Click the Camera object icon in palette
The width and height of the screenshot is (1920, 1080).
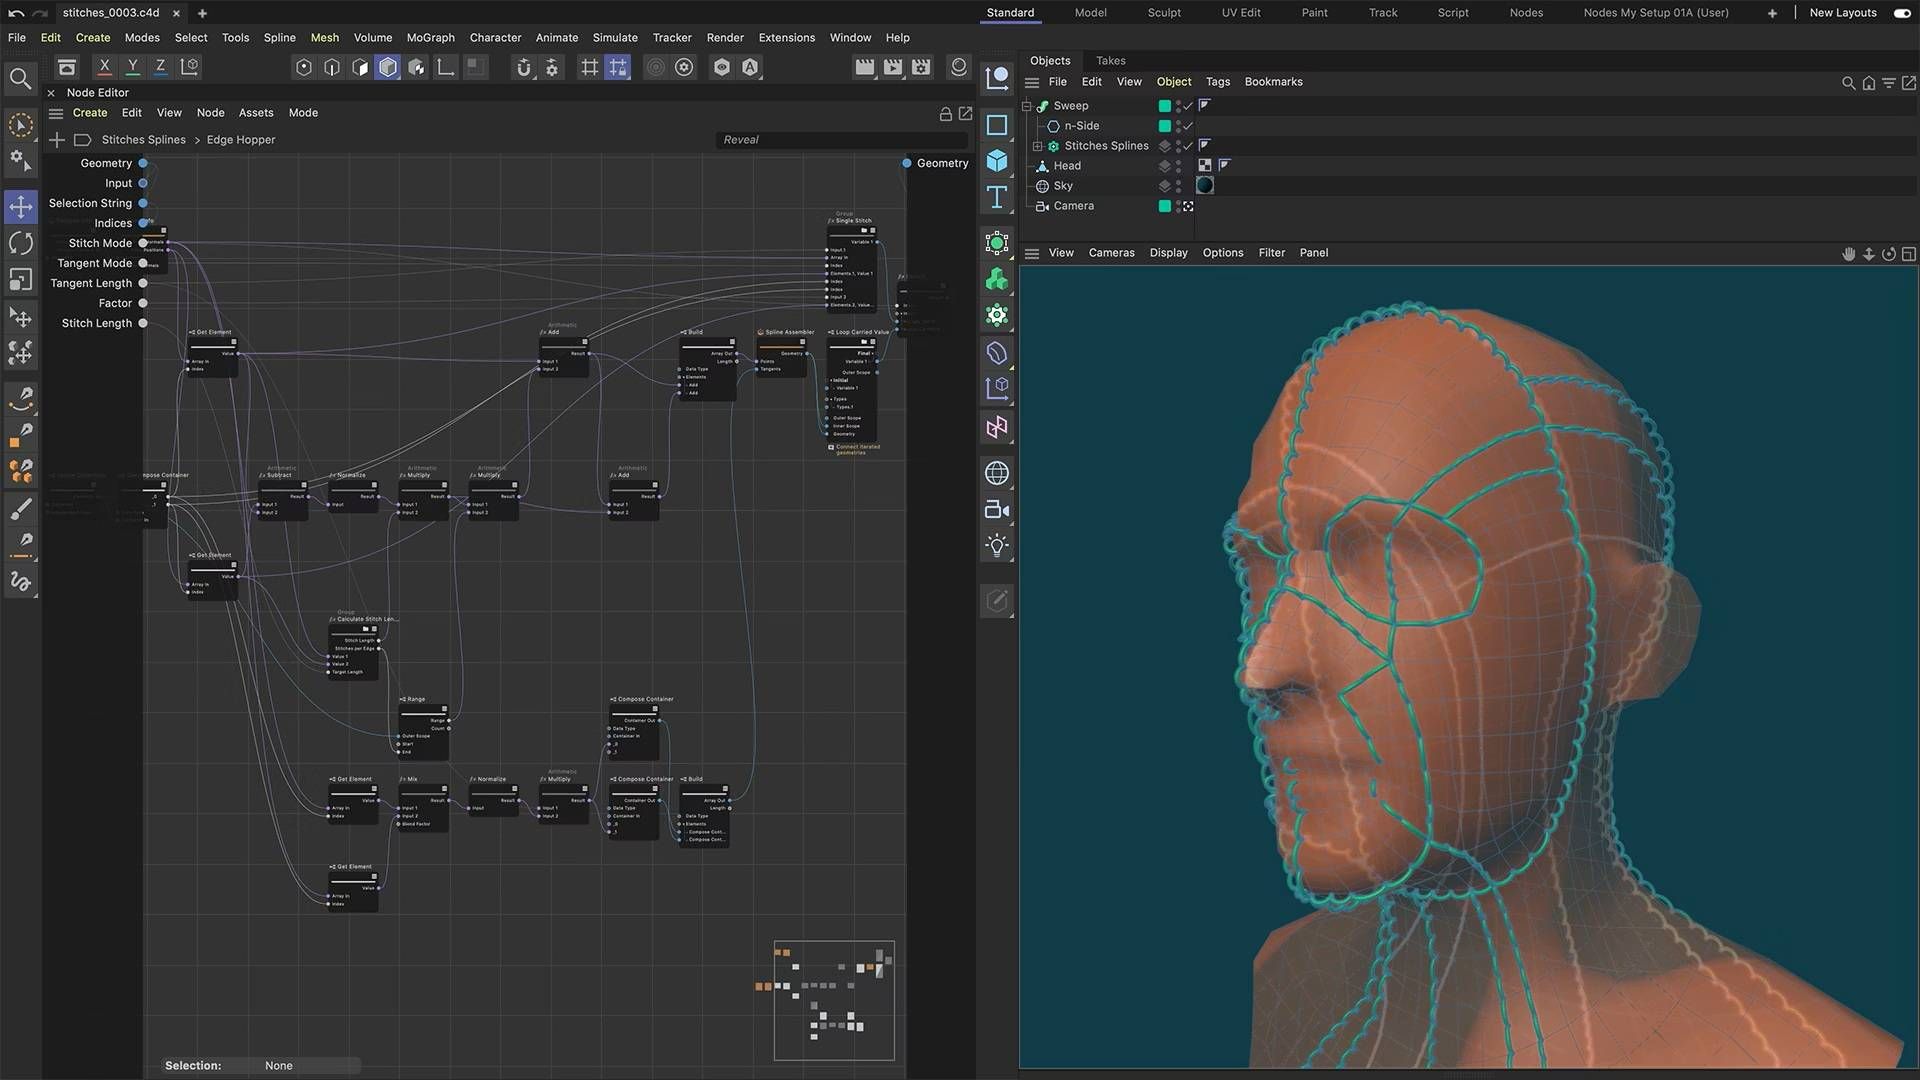tap(997, 510)
